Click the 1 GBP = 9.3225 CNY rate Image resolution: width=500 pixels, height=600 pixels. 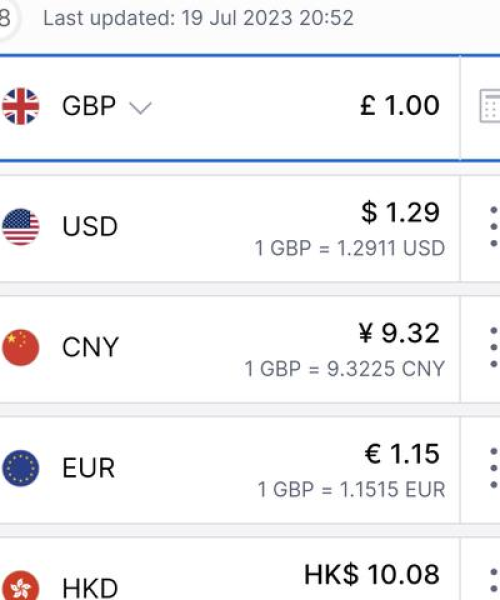coord(345,369)
